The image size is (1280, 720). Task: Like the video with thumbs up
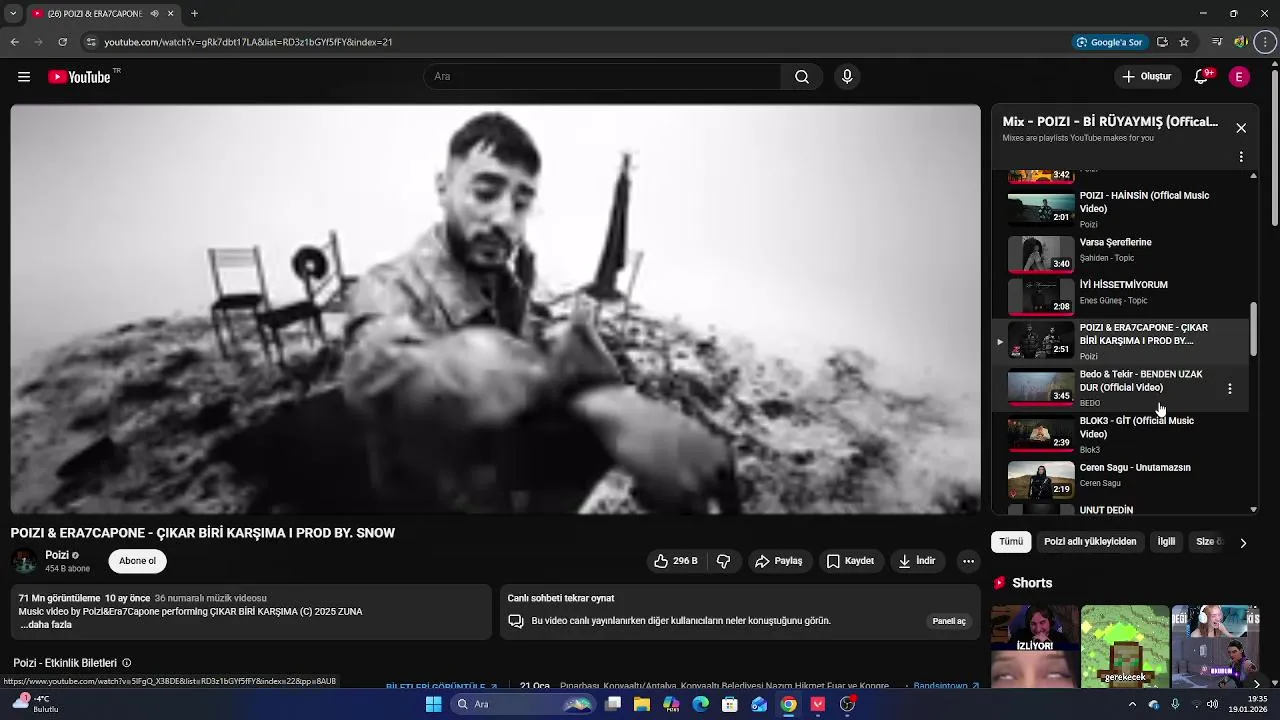tap(675, 561)
